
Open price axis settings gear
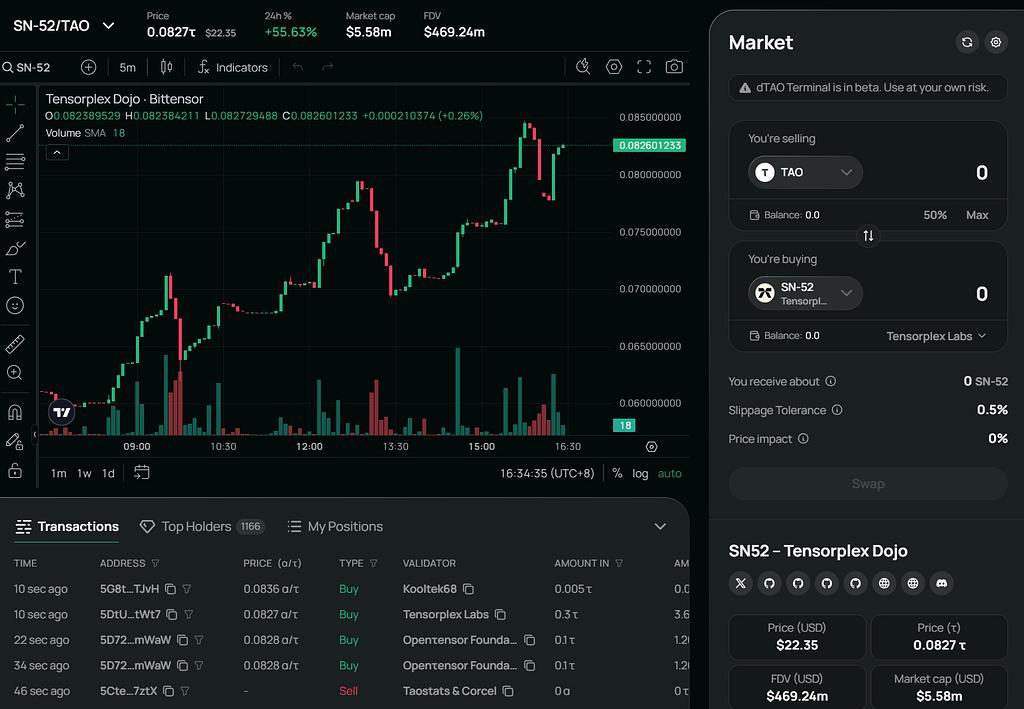[651, 447]
